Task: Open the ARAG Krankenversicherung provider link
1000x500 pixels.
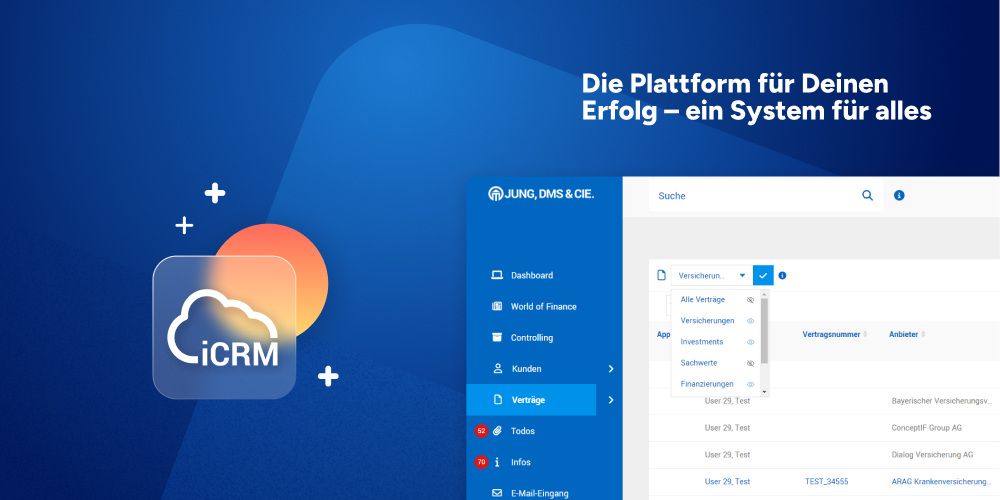Action: click(x=941, y=482)
